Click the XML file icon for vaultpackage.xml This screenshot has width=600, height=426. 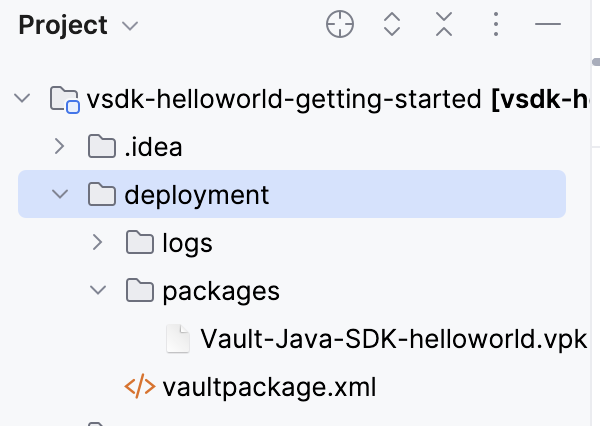pyautogui.click(x=139, y=387)
